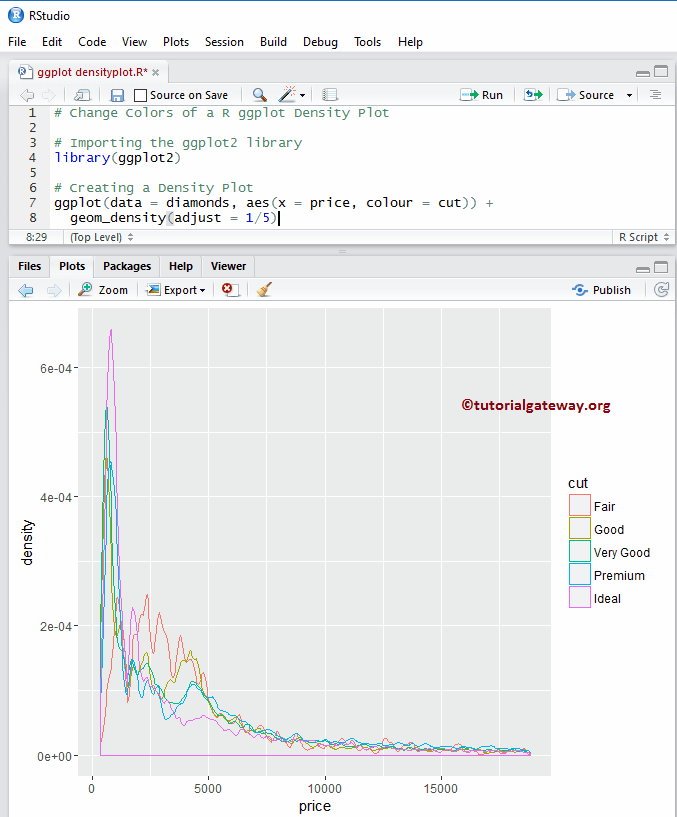
Task: Run the current line
Action: coord(482,95)
